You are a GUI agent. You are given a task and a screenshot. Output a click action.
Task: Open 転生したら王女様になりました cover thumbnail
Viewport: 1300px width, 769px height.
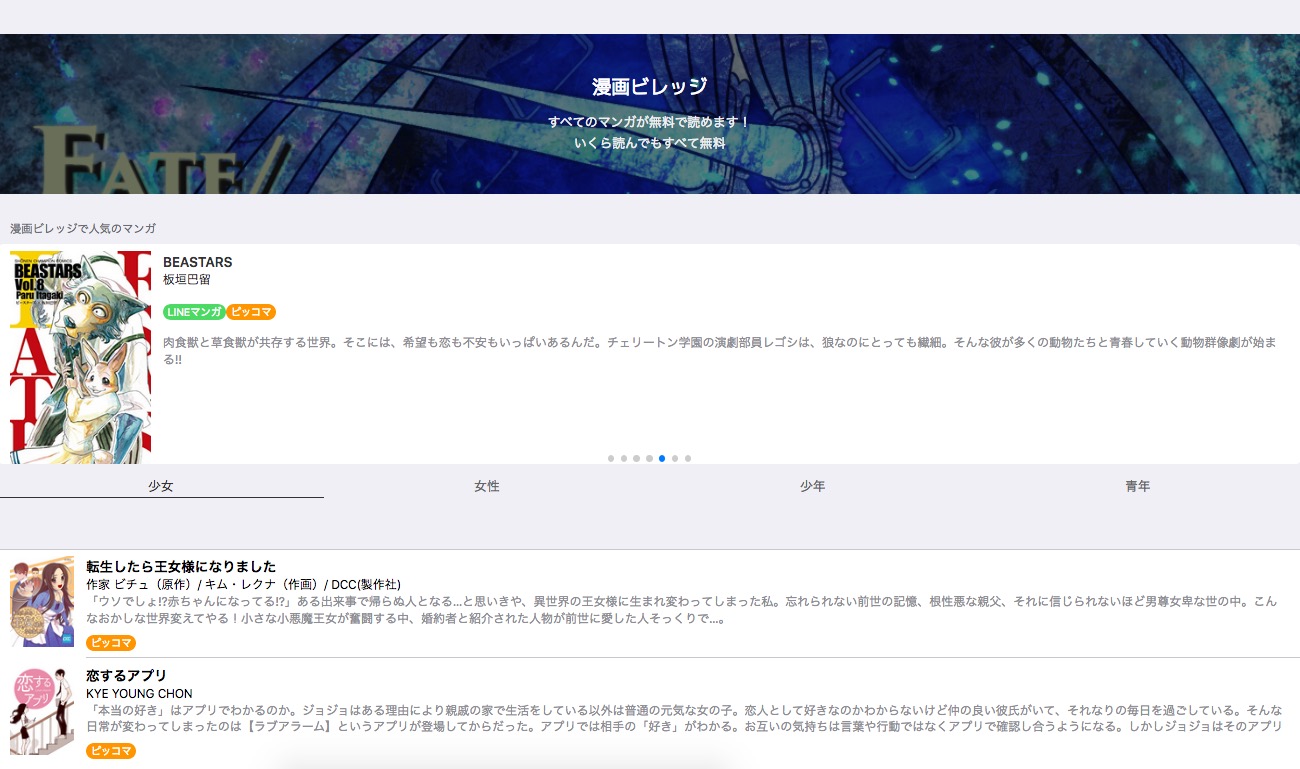[42, 602]
